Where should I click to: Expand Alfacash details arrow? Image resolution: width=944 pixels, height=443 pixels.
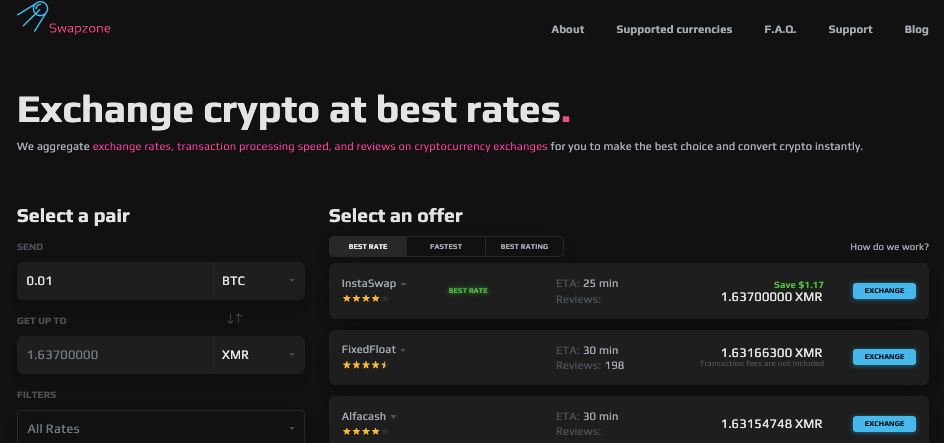point(393,417)
